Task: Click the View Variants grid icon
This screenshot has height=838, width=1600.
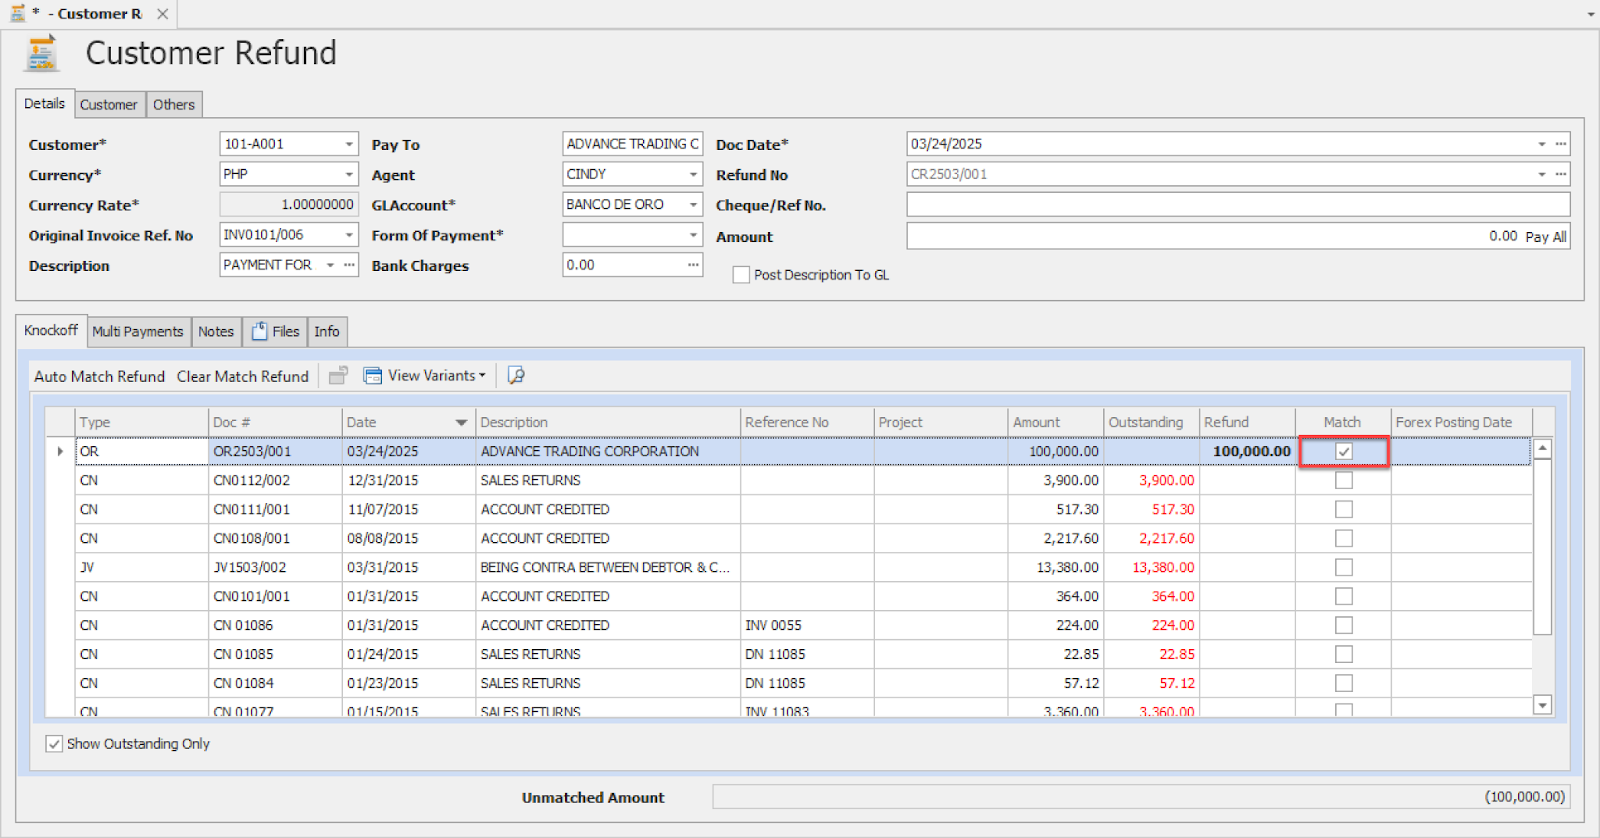Action: 372,375
